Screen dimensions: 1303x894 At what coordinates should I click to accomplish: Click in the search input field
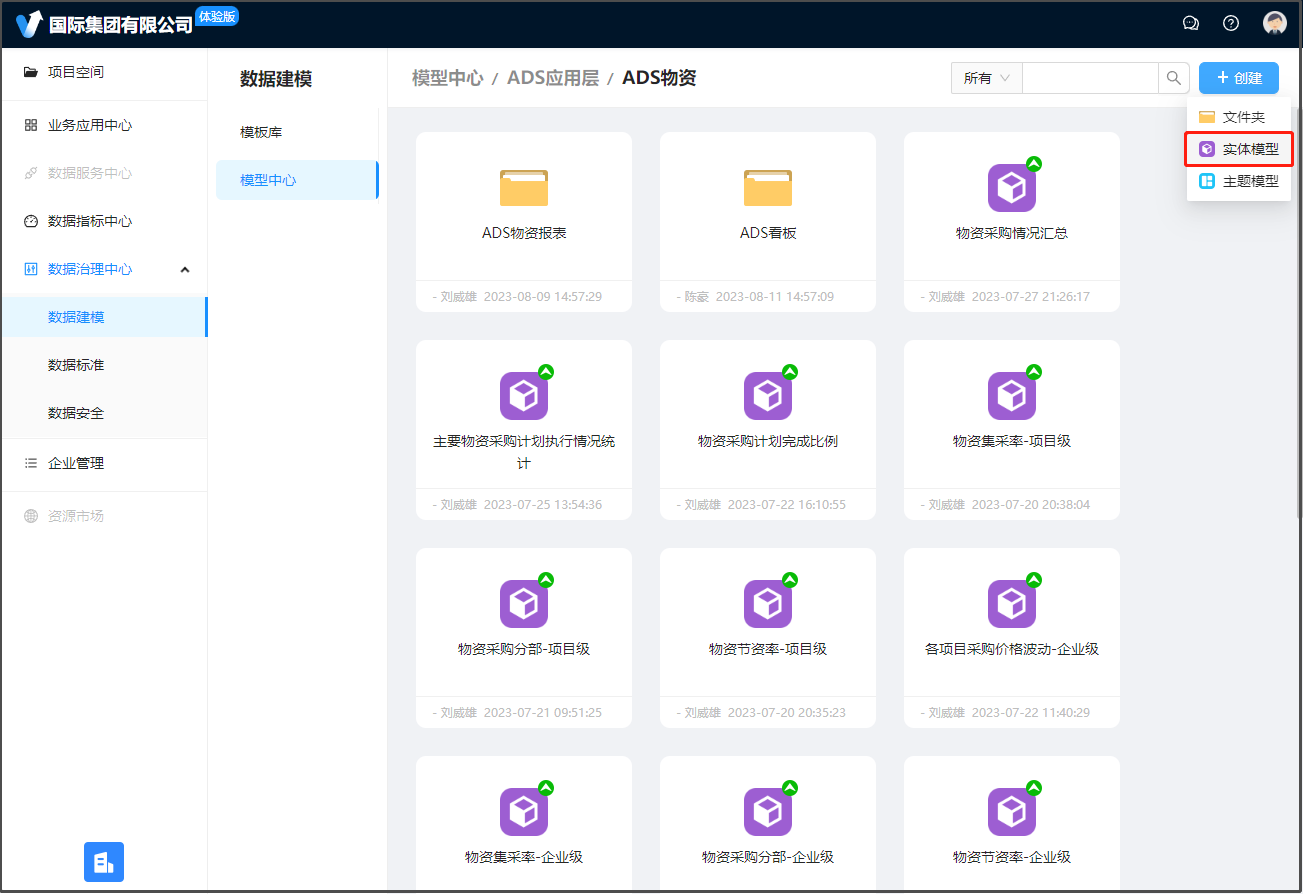[x=1089, y=78]
